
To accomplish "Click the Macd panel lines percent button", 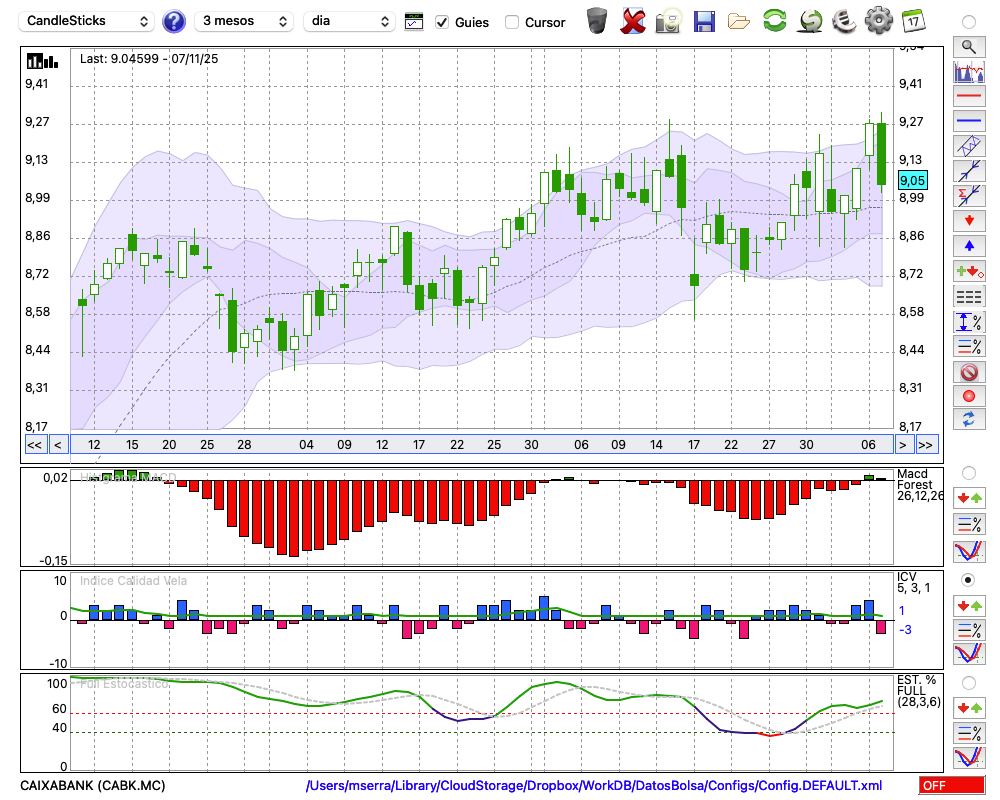I will click(x=969, y=524).
